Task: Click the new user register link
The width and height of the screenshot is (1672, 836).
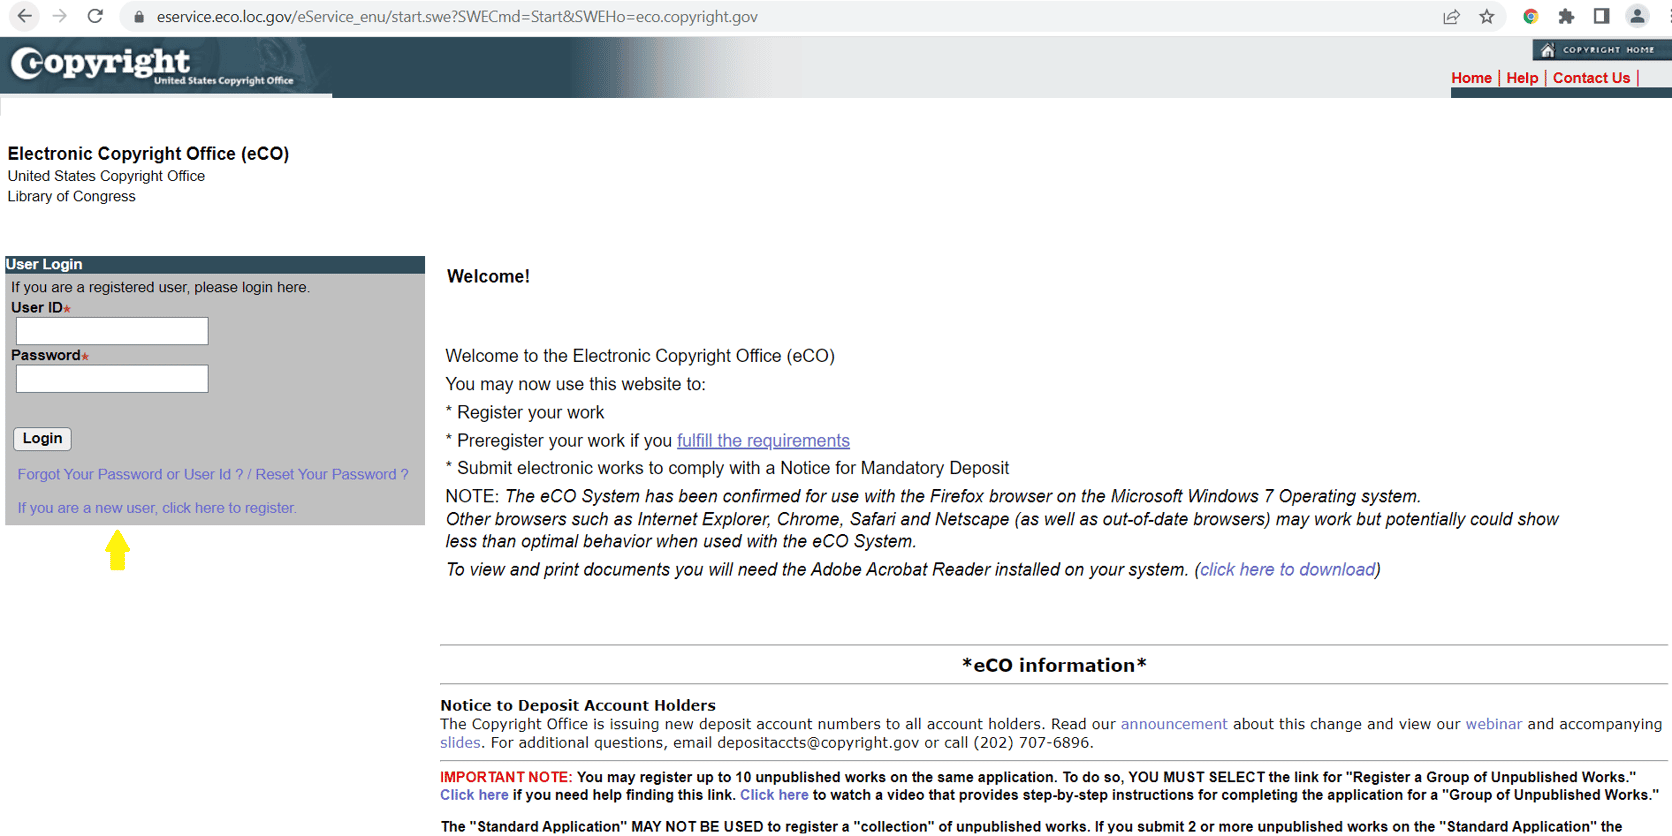Action: 157,508
